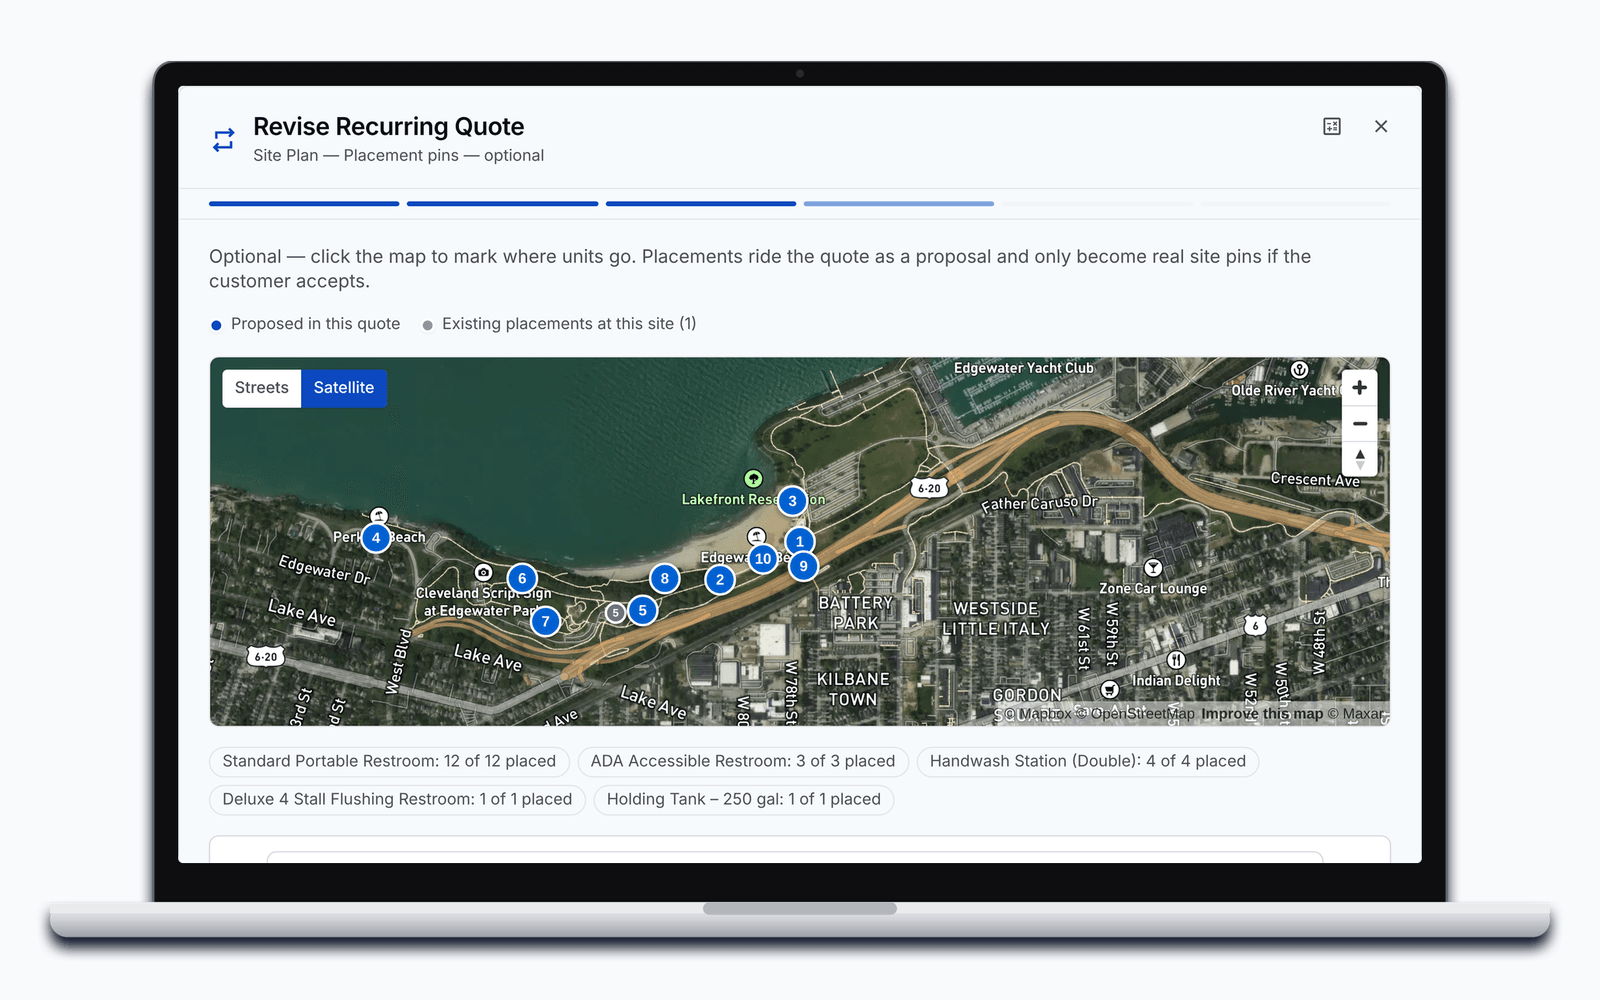Viewport: 1600px width, 1000px height.
Task: Select placement pin number 4
Action: coord(376,538)
